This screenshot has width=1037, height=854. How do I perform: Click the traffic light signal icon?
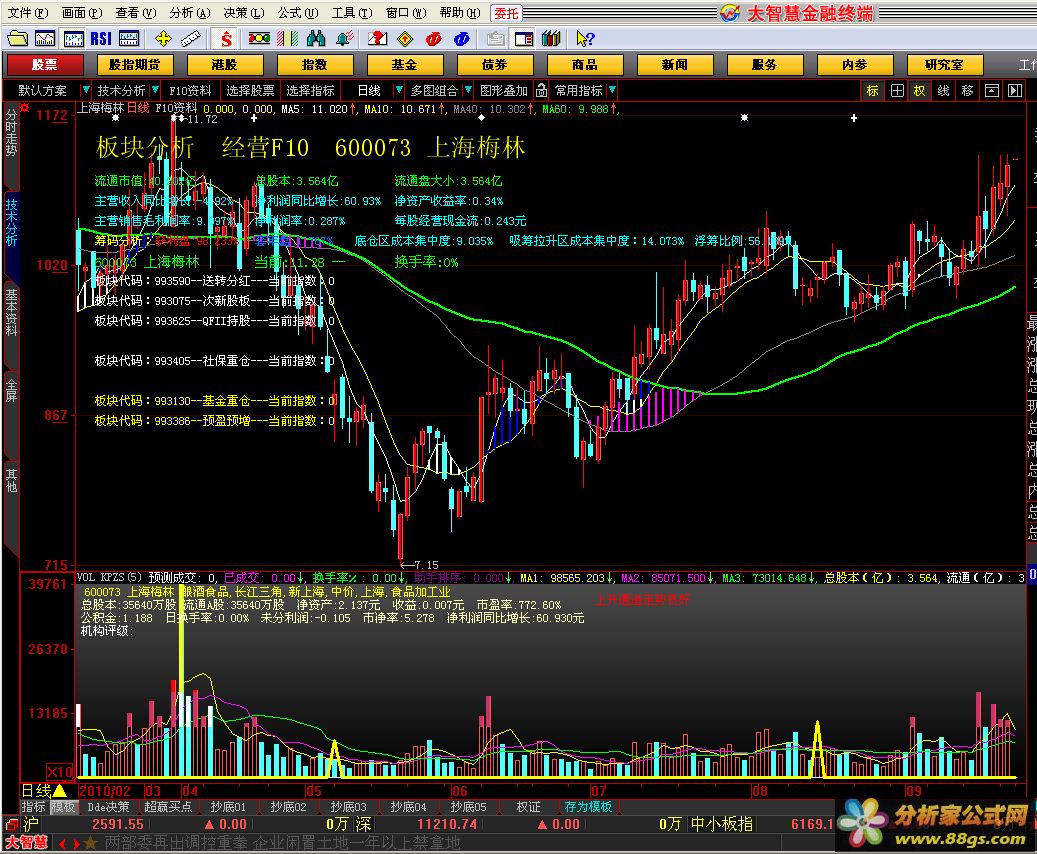[x=259, y=39]
